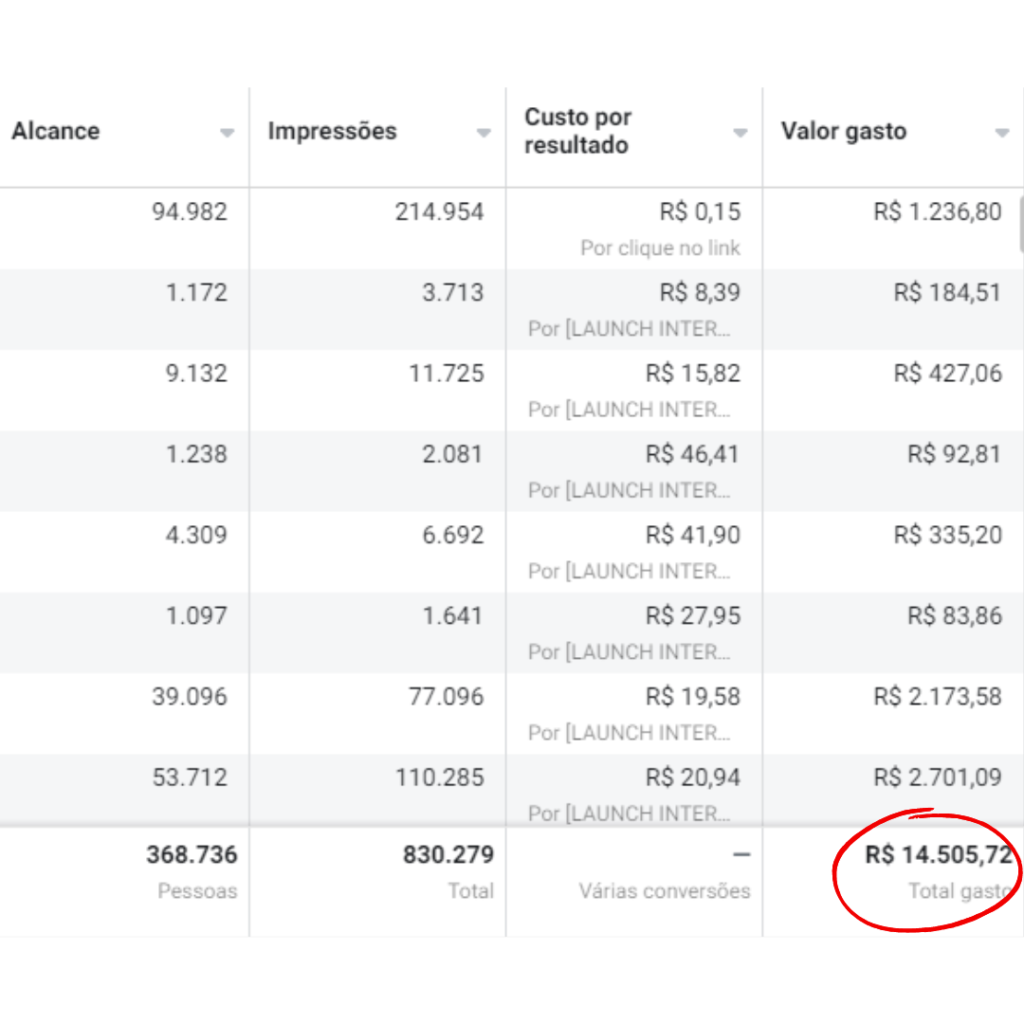
Task: Click the Várias conversões label
Action: pos(665,891)
